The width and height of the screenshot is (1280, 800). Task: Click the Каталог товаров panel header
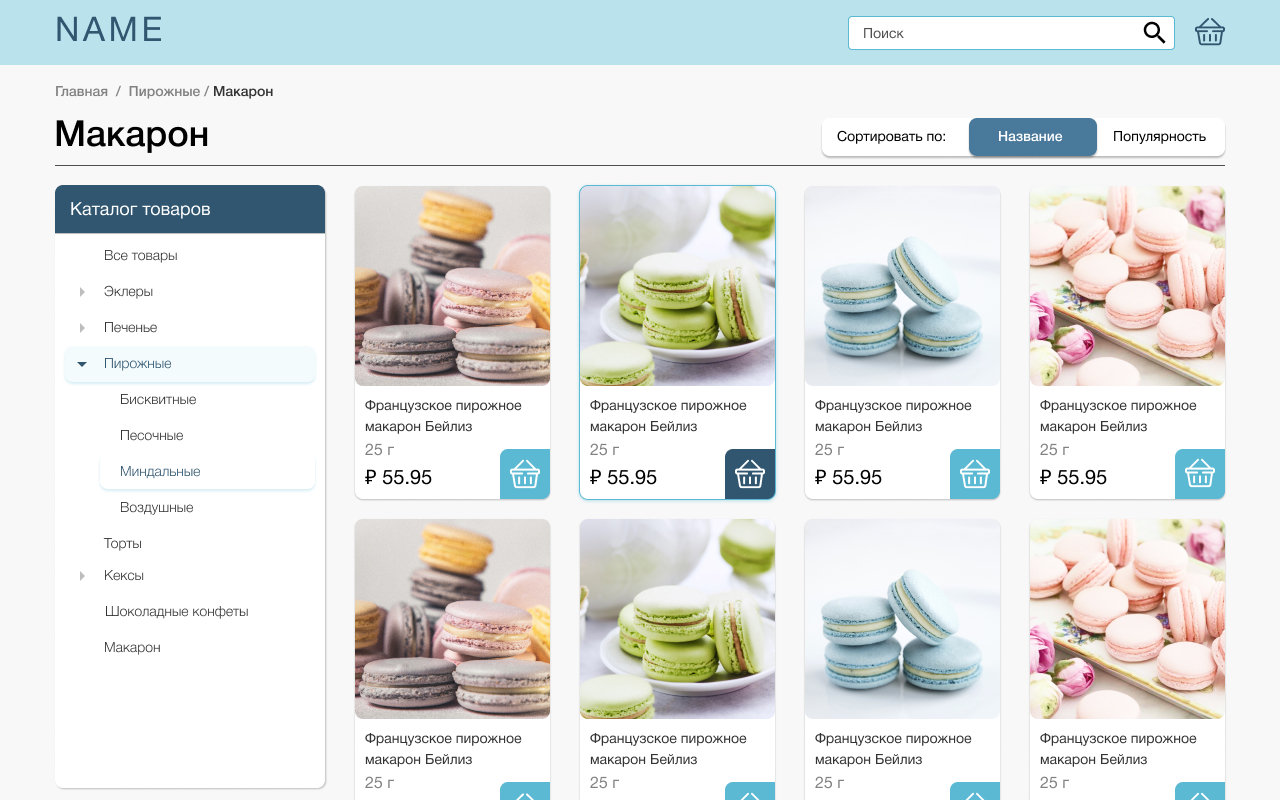(190, 209)
